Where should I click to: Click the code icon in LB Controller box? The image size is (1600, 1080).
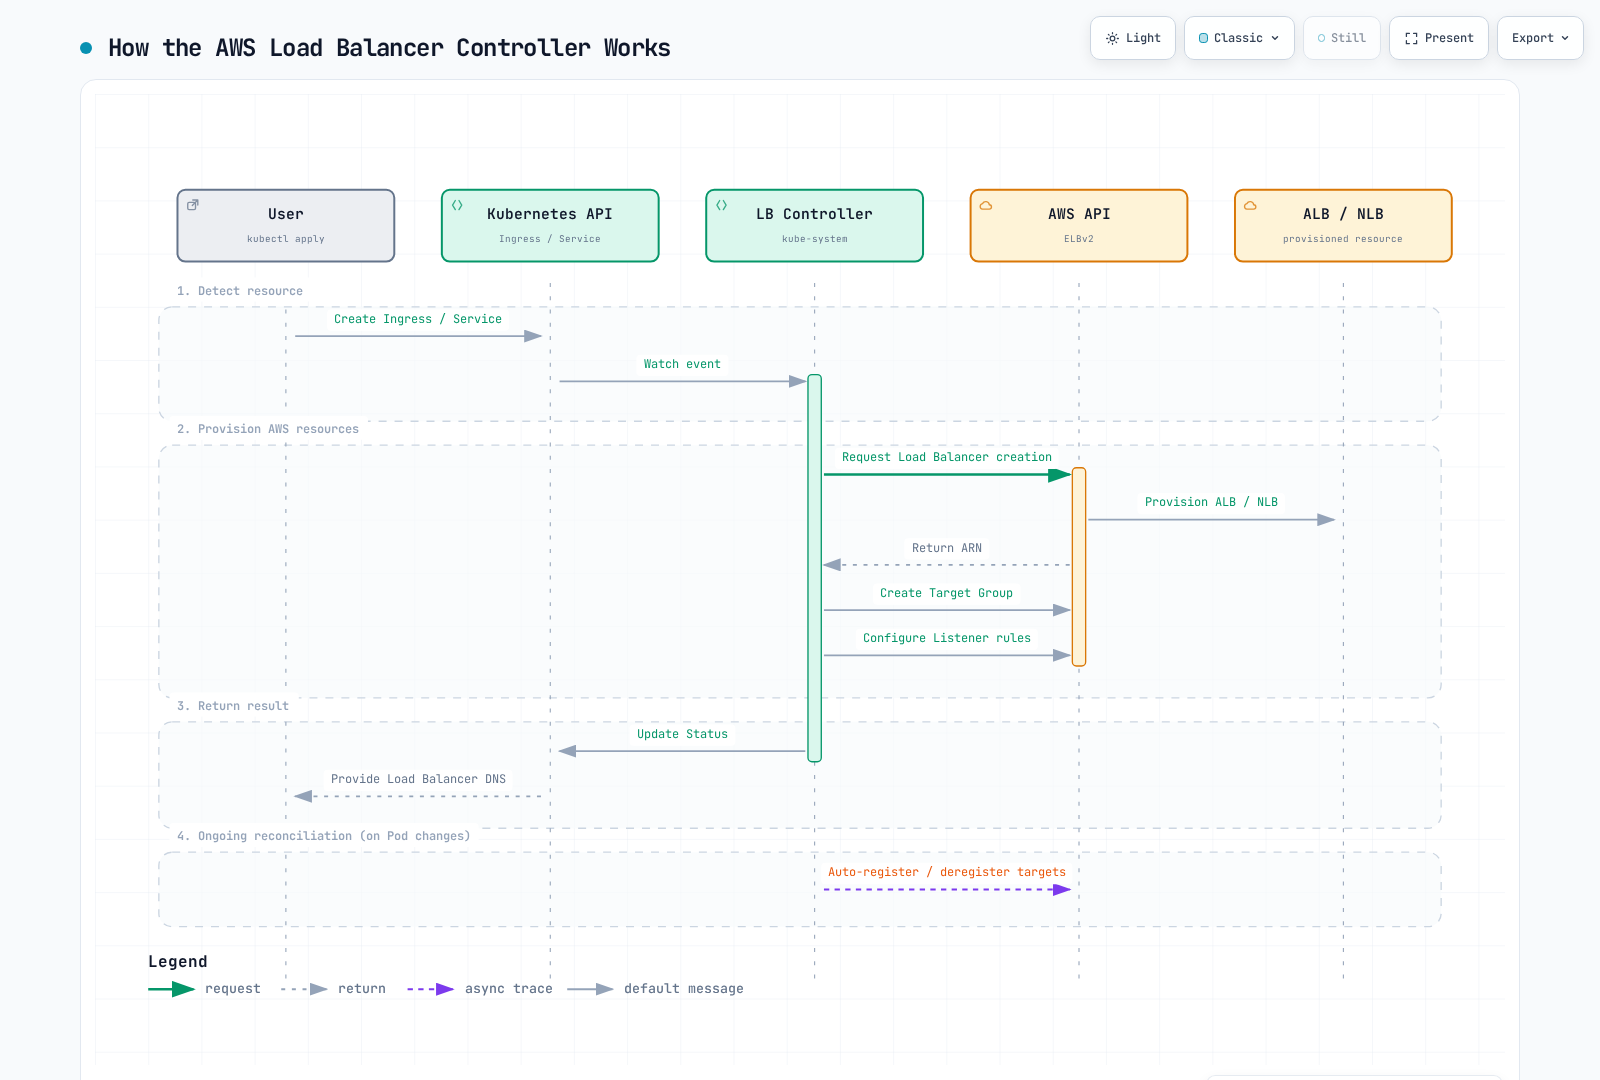tap(721, 205)
